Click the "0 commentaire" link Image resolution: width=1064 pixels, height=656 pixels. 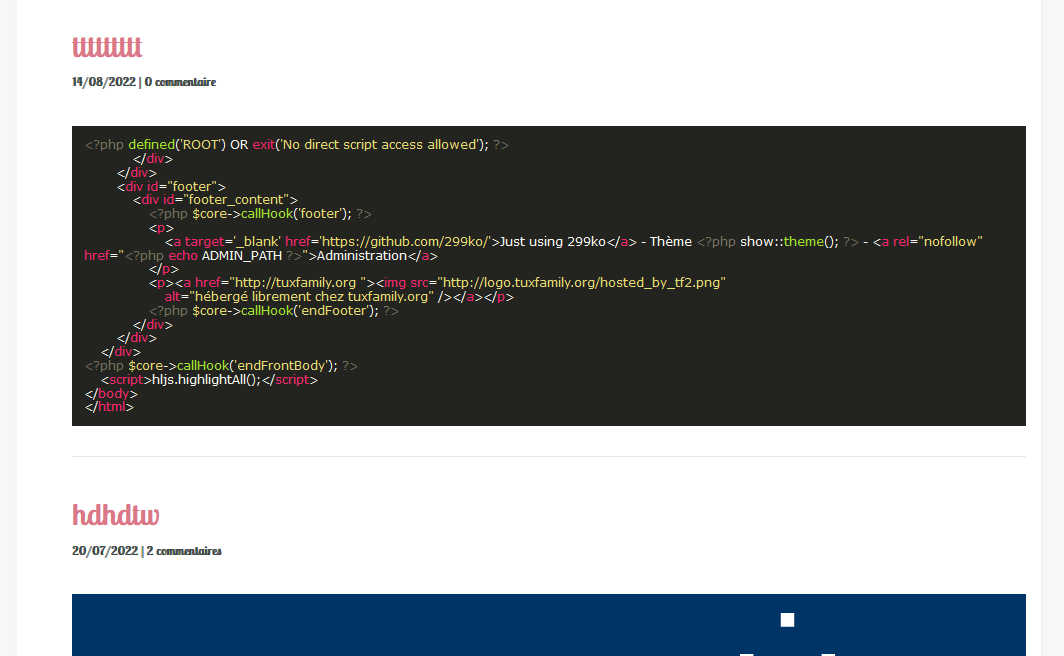point(180,82)
